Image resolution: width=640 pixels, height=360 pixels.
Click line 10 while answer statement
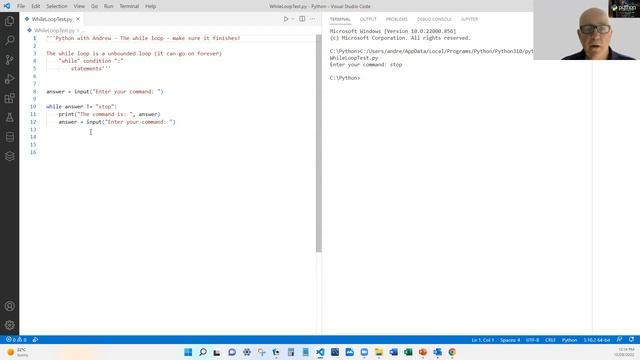click(x=81, y=107)
